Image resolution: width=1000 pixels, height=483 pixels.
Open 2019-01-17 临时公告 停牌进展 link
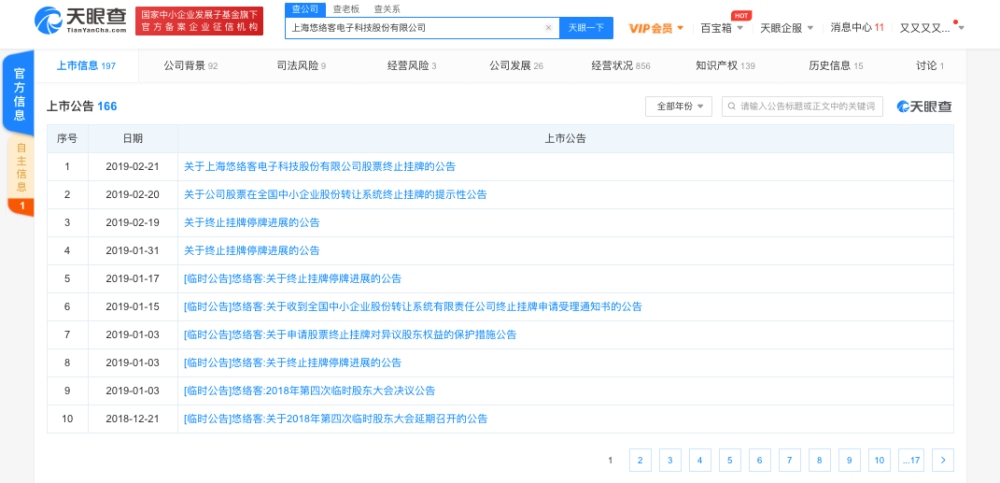[x=292, y=279]
